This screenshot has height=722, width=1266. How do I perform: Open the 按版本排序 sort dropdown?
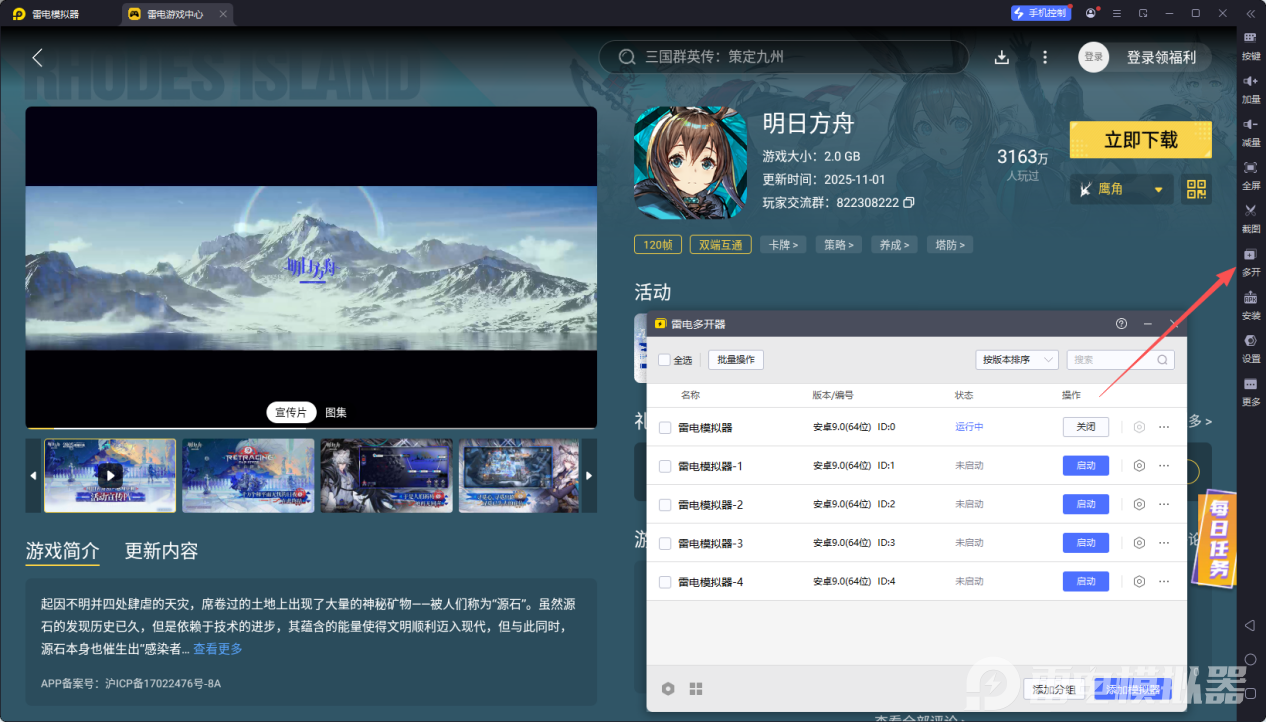click(1016, 359)
